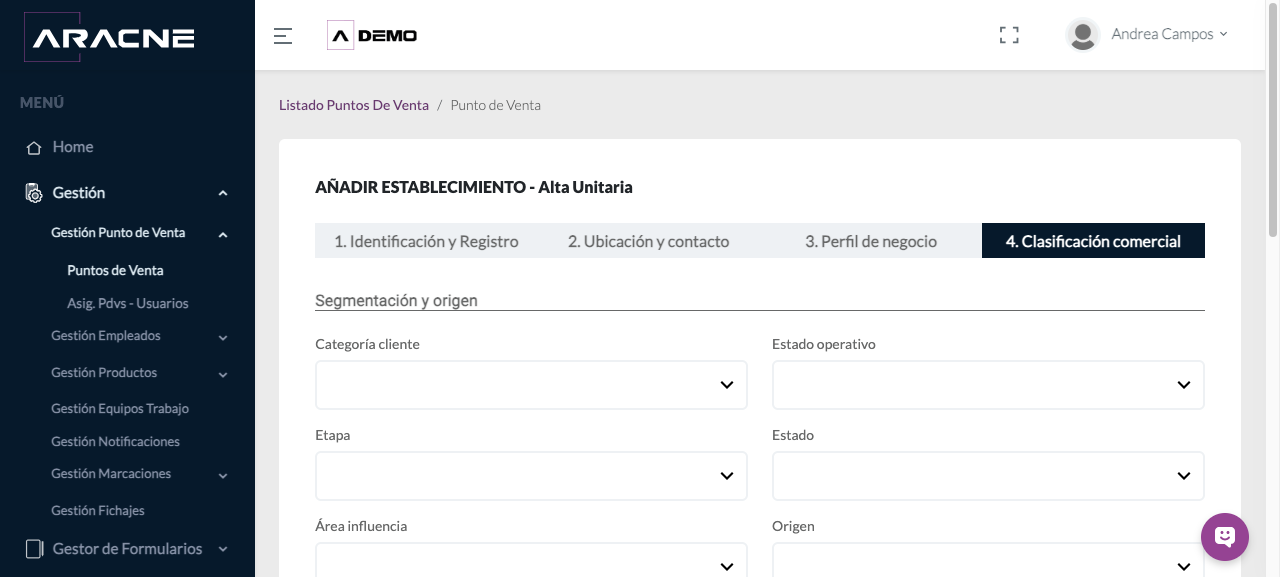Screen dimensions: 1280x577
Task: Open Puntos de Venta sidebar link
Action: click(115, 270)
